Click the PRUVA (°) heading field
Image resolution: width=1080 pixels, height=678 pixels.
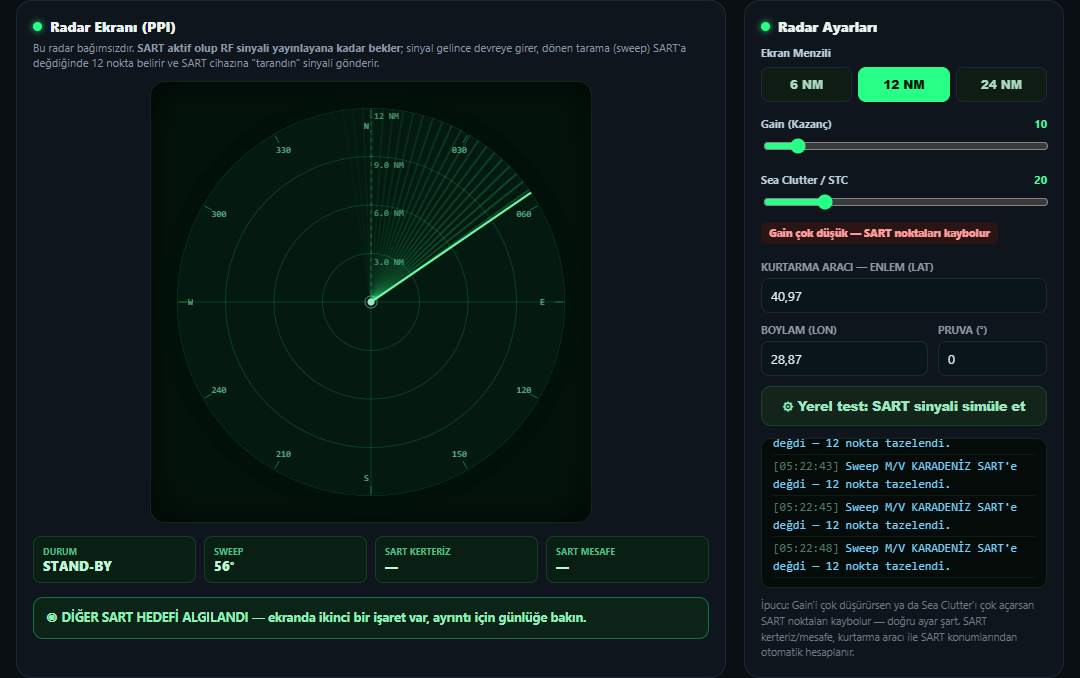point(992,359)
